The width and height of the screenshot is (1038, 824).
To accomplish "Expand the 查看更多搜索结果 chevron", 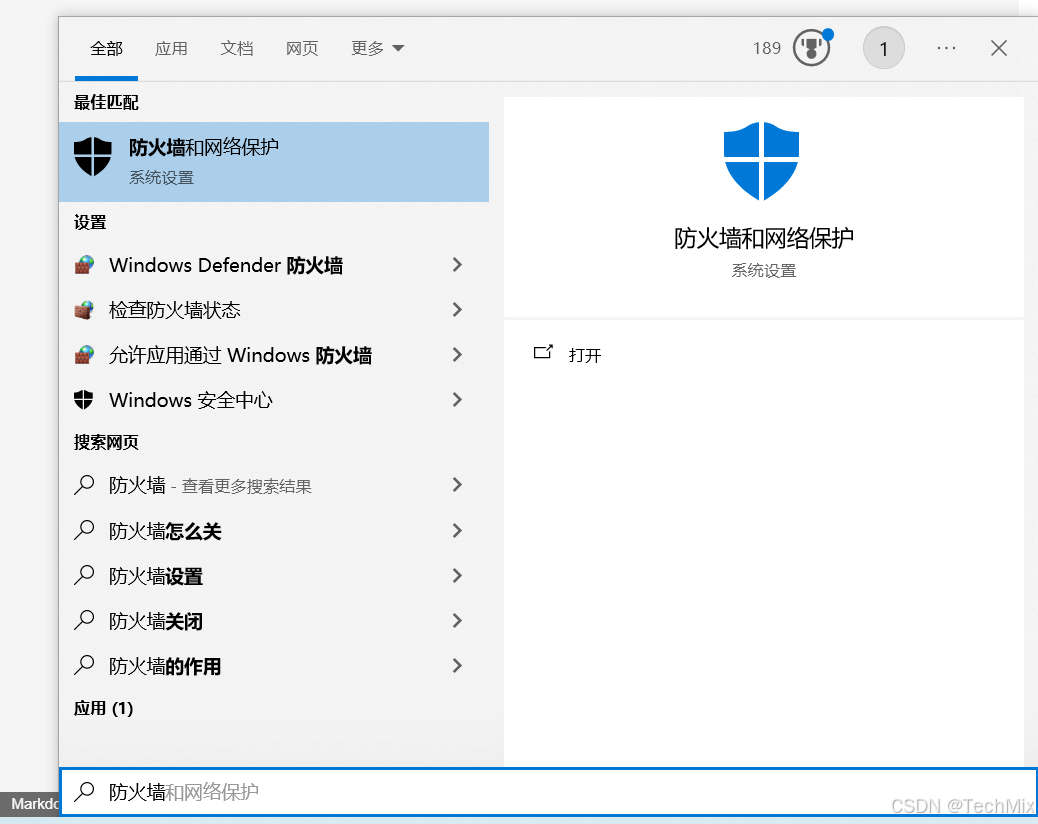I will pyautogui.click(x=457, y=485).
